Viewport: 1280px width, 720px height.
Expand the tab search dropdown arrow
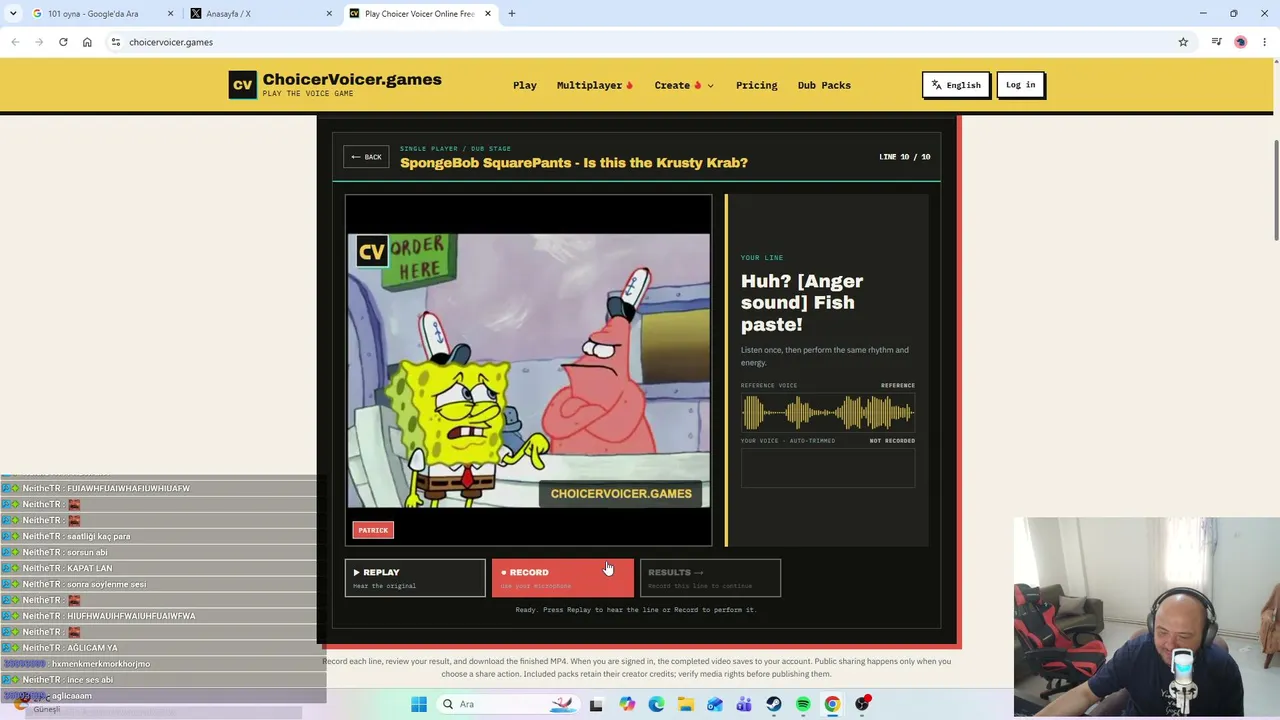pos(13,14)
